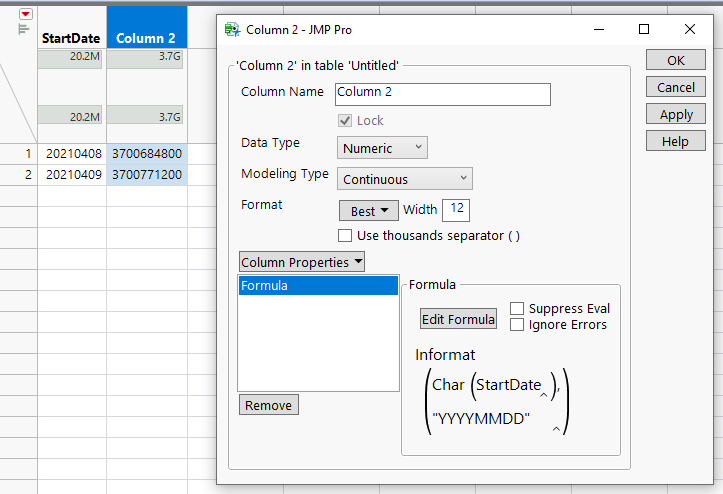The image size is (723, 494).
Task: Open the Modeling Type Continuous dropdown
Action: point(405,179)
